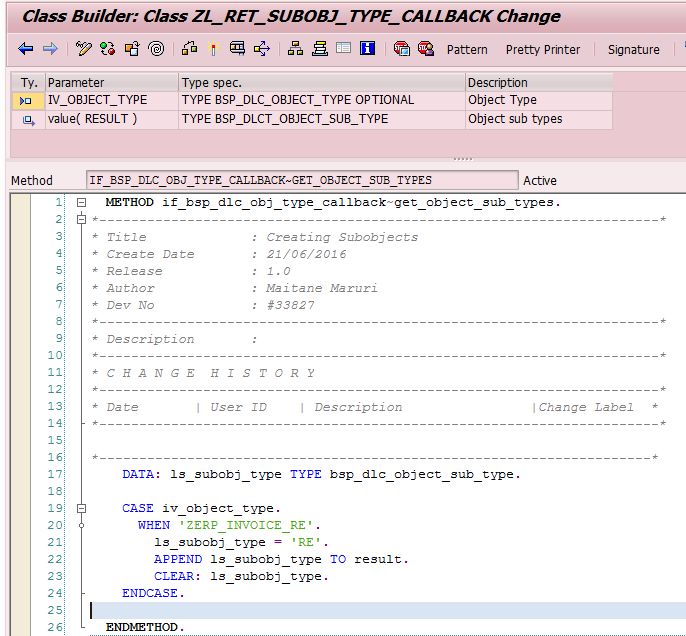
Task: Click ENDCASE on line 24
Action: [150, 594]
